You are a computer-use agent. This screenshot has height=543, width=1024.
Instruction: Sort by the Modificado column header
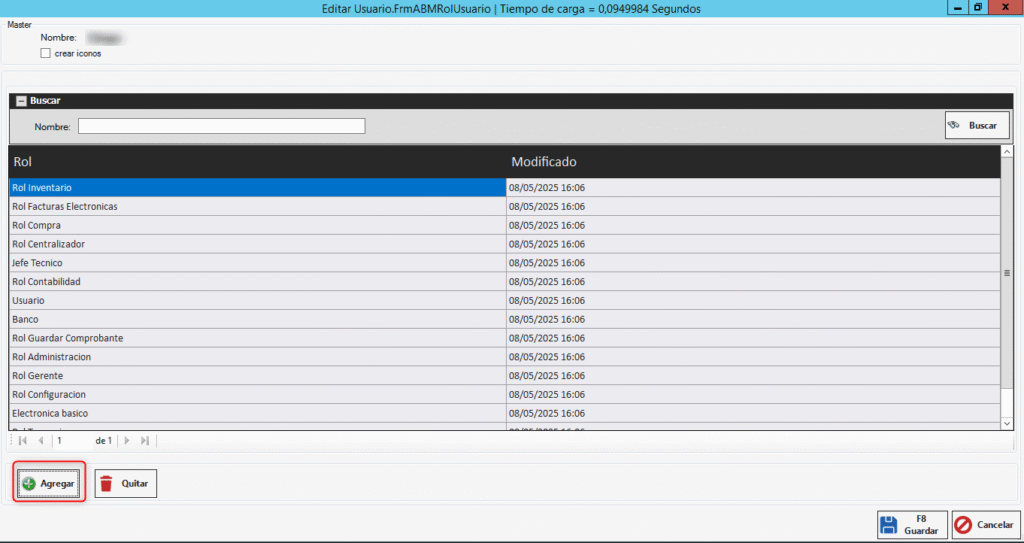(x=750, y=161)
